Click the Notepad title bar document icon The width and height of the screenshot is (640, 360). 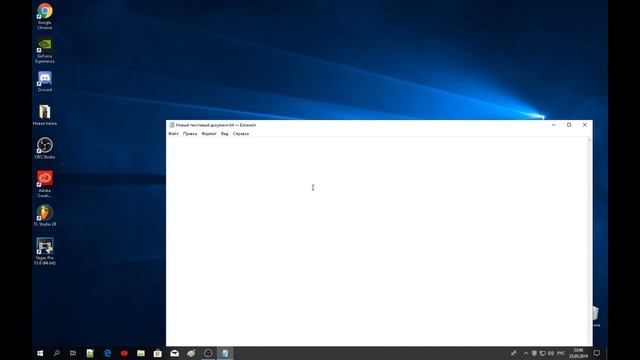[x=172, y=125]
